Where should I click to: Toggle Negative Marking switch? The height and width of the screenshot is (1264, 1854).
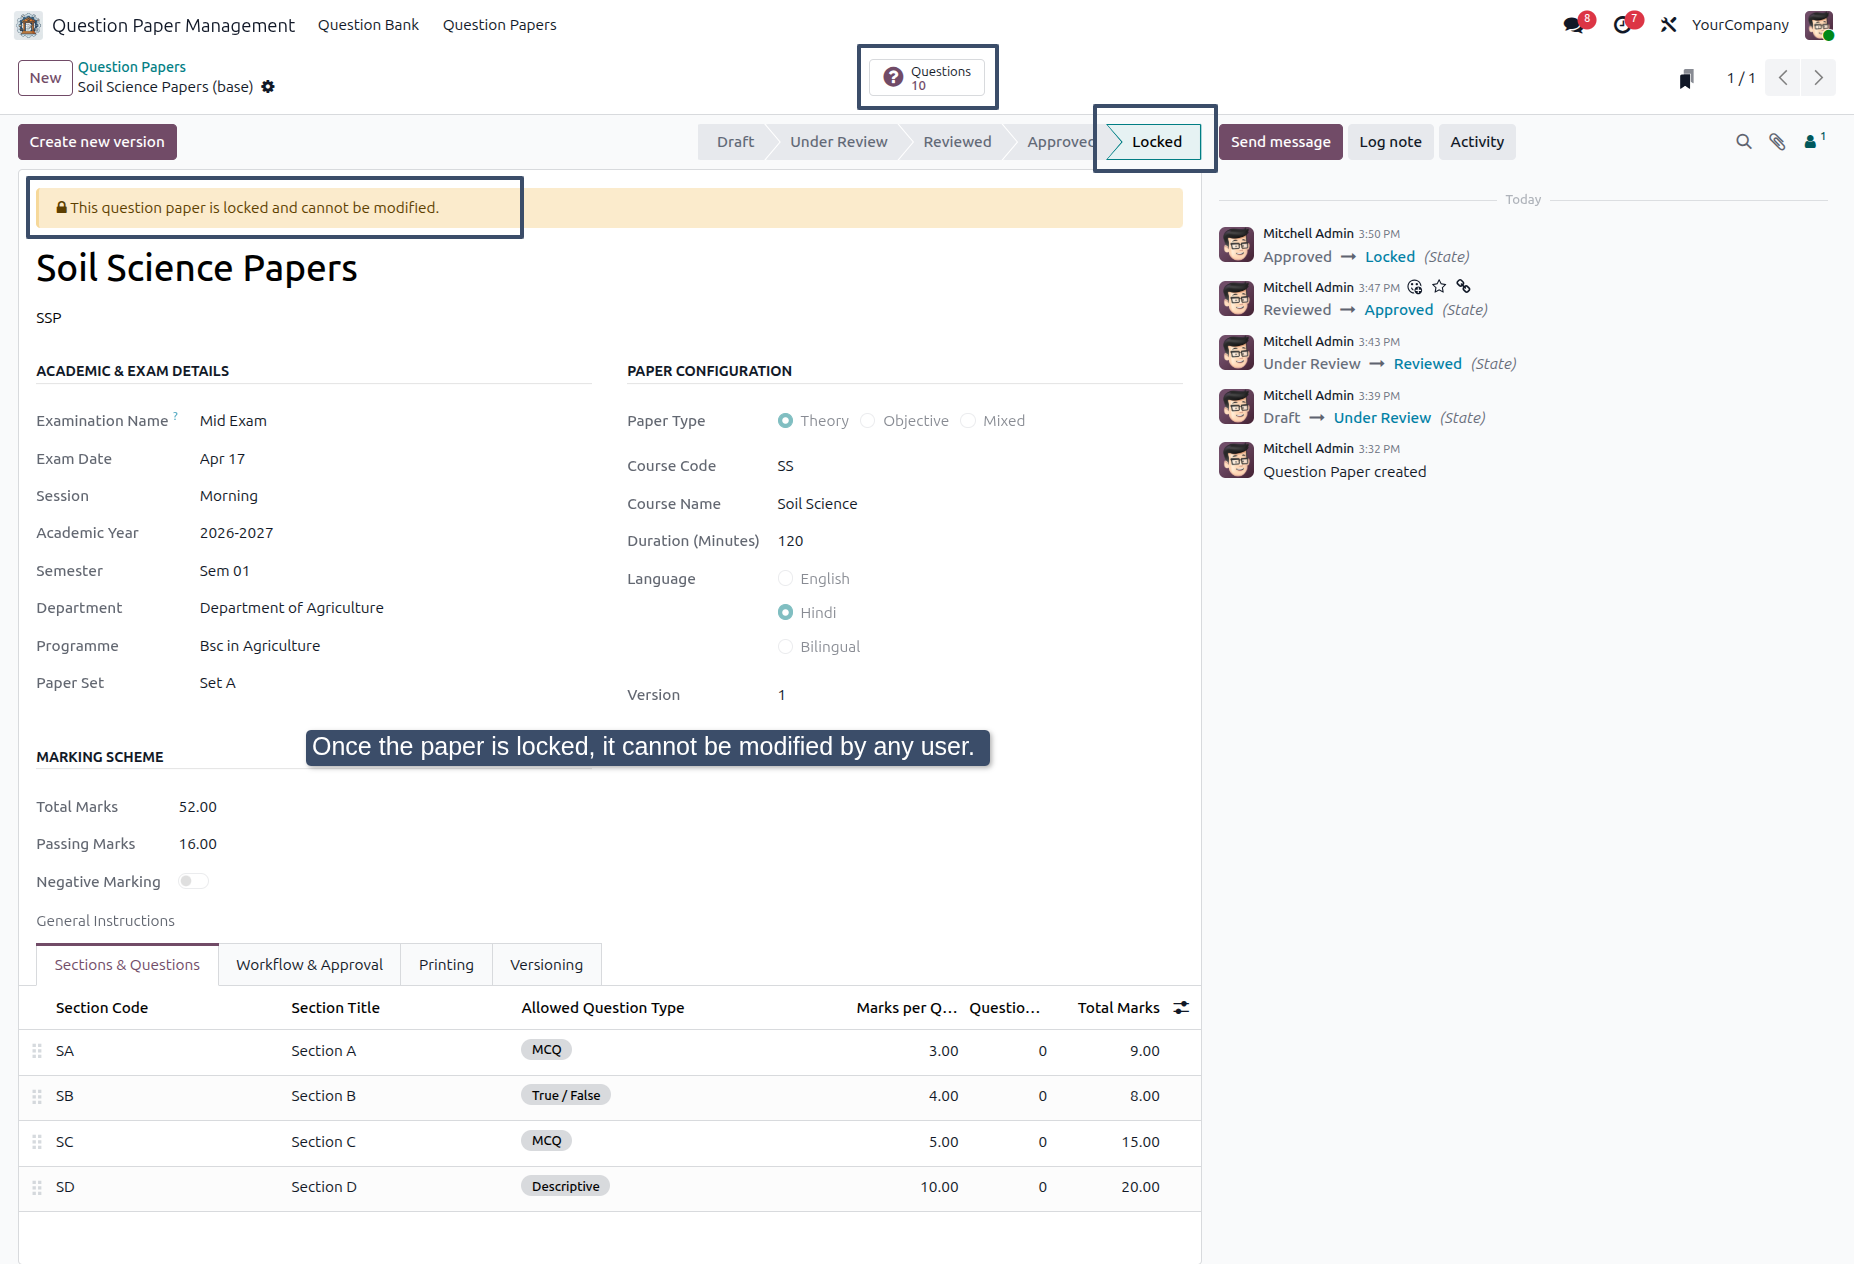193,881
